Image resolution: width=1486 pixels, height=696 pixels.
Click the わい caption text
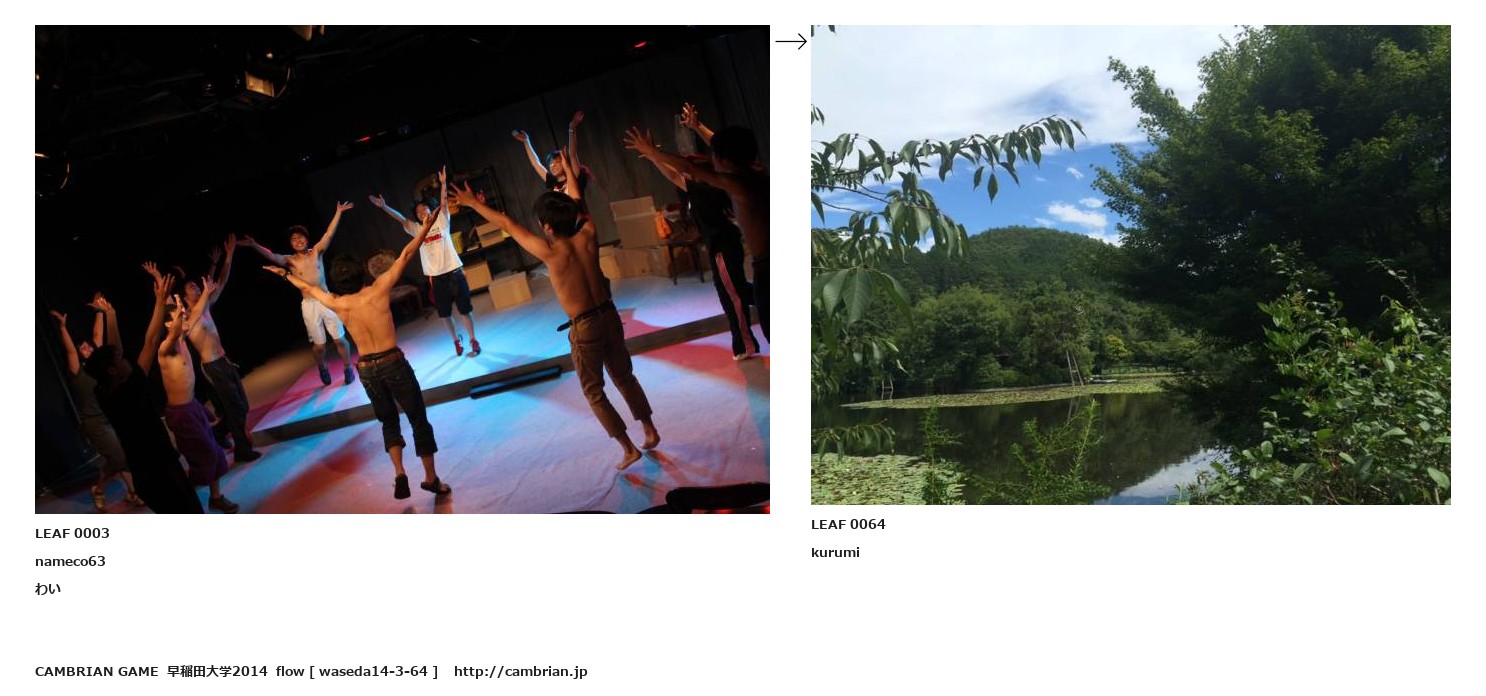click(x=48, y=589)
